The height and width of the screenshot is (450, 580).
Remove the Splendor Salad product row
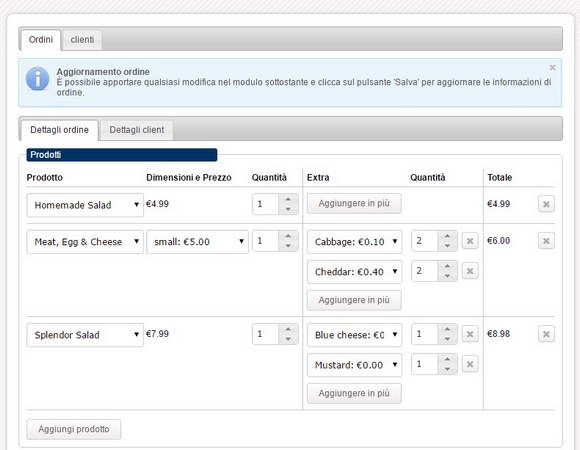coord(546,334)
